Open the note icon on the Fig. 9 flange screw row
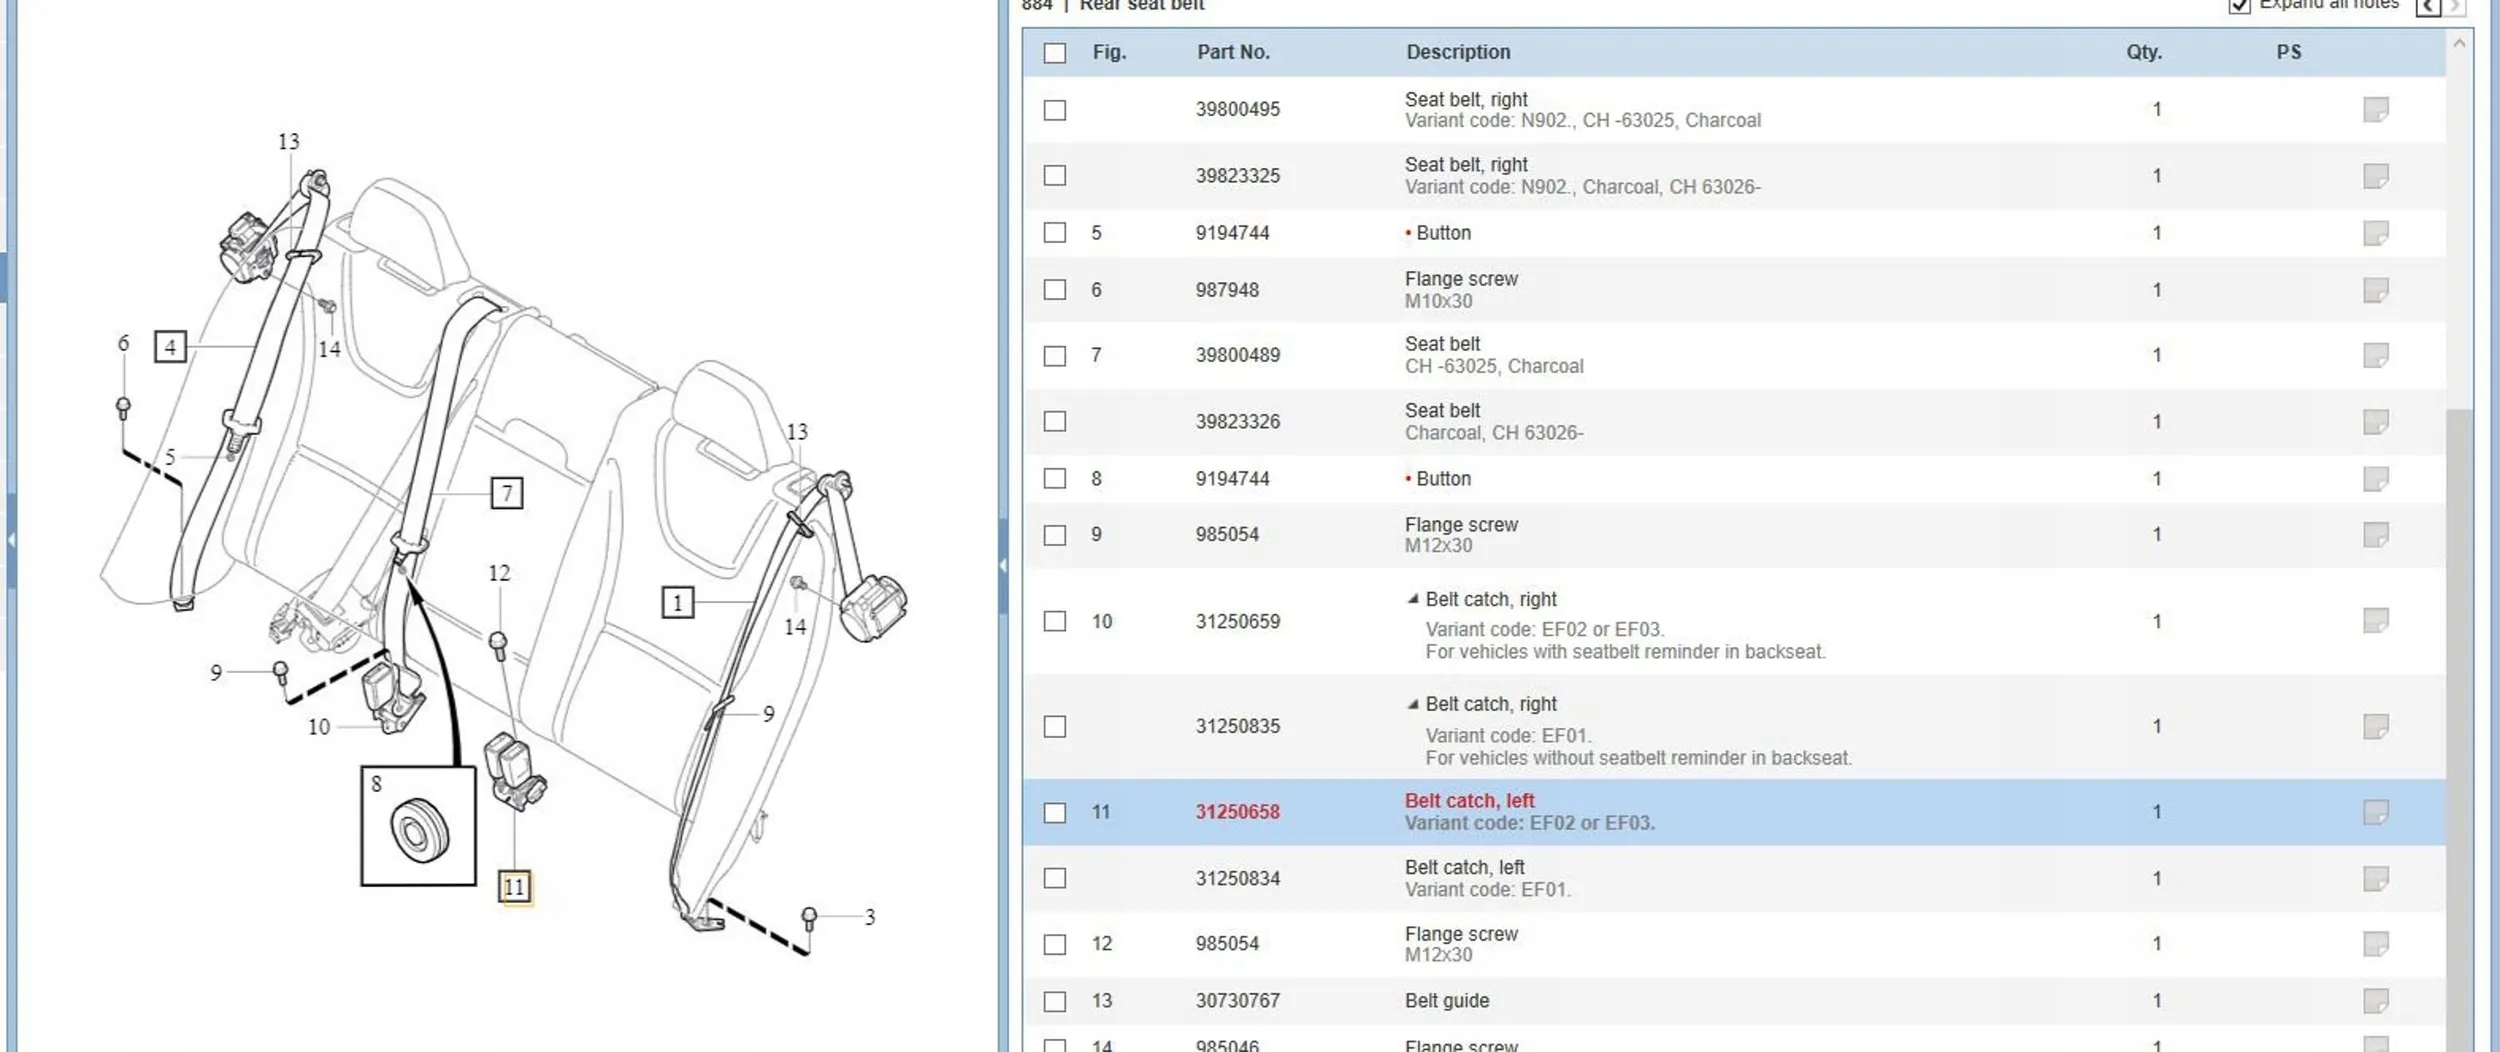This screenshot has height=1052, width=2500. point(2376,535)
